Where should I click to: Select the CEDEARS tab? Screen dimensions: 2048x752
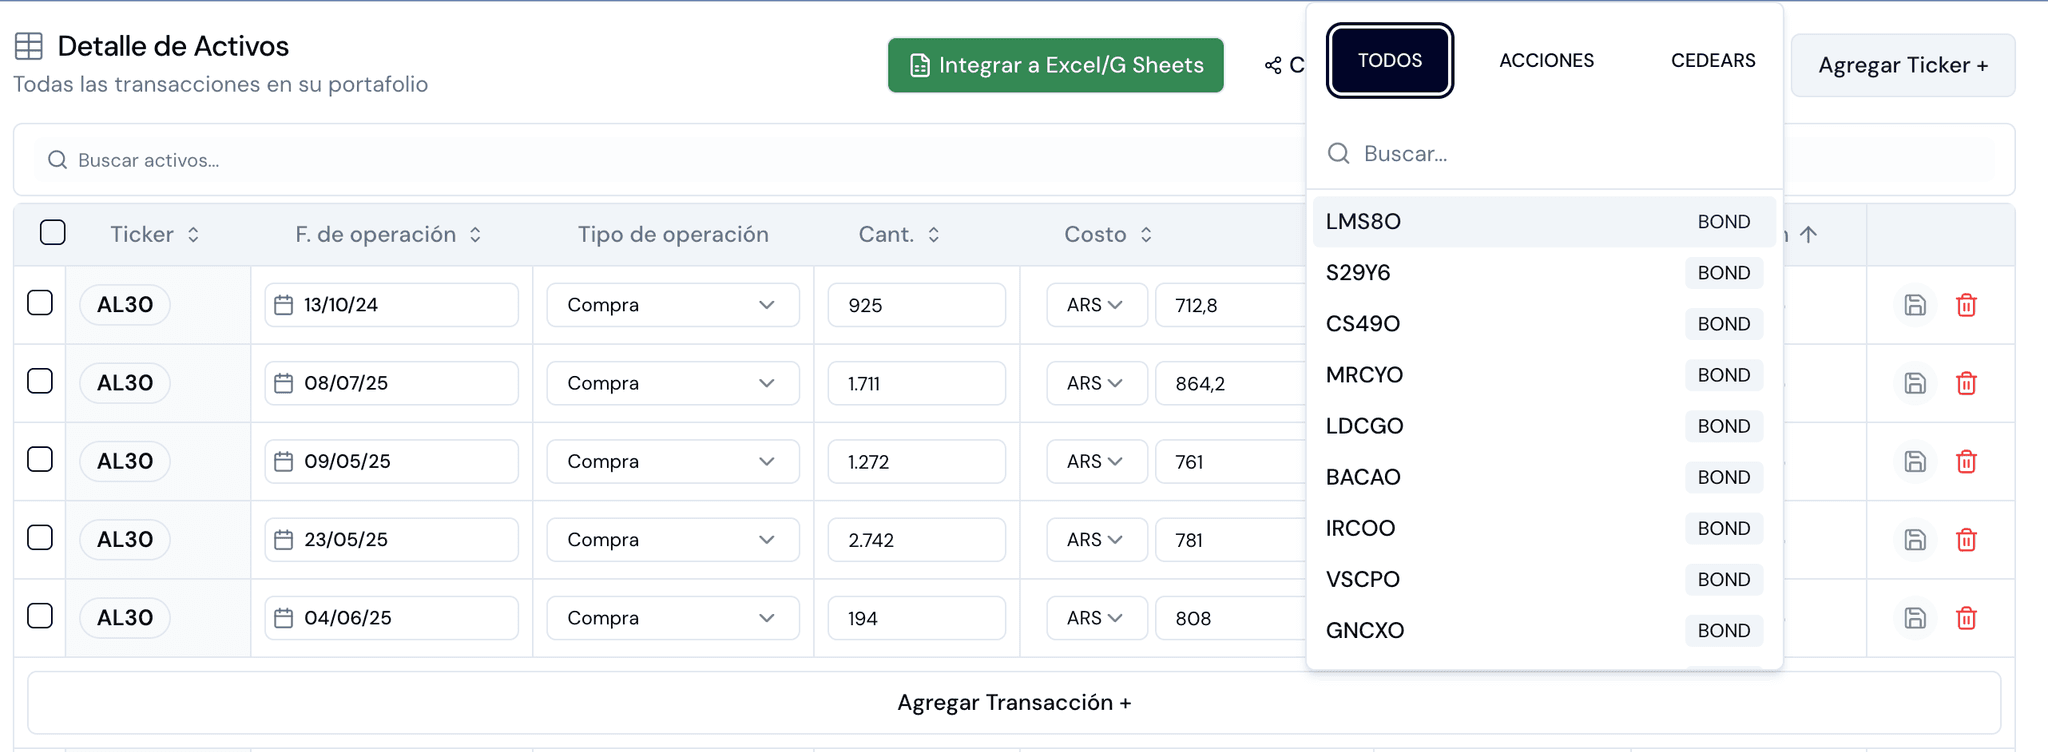point(1713,61)
